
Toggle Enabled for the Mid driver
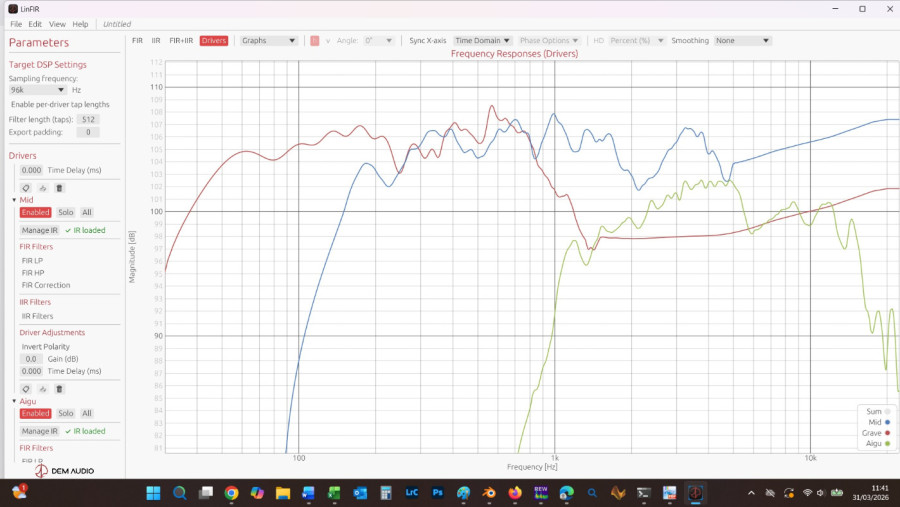(x=35, y=213)
